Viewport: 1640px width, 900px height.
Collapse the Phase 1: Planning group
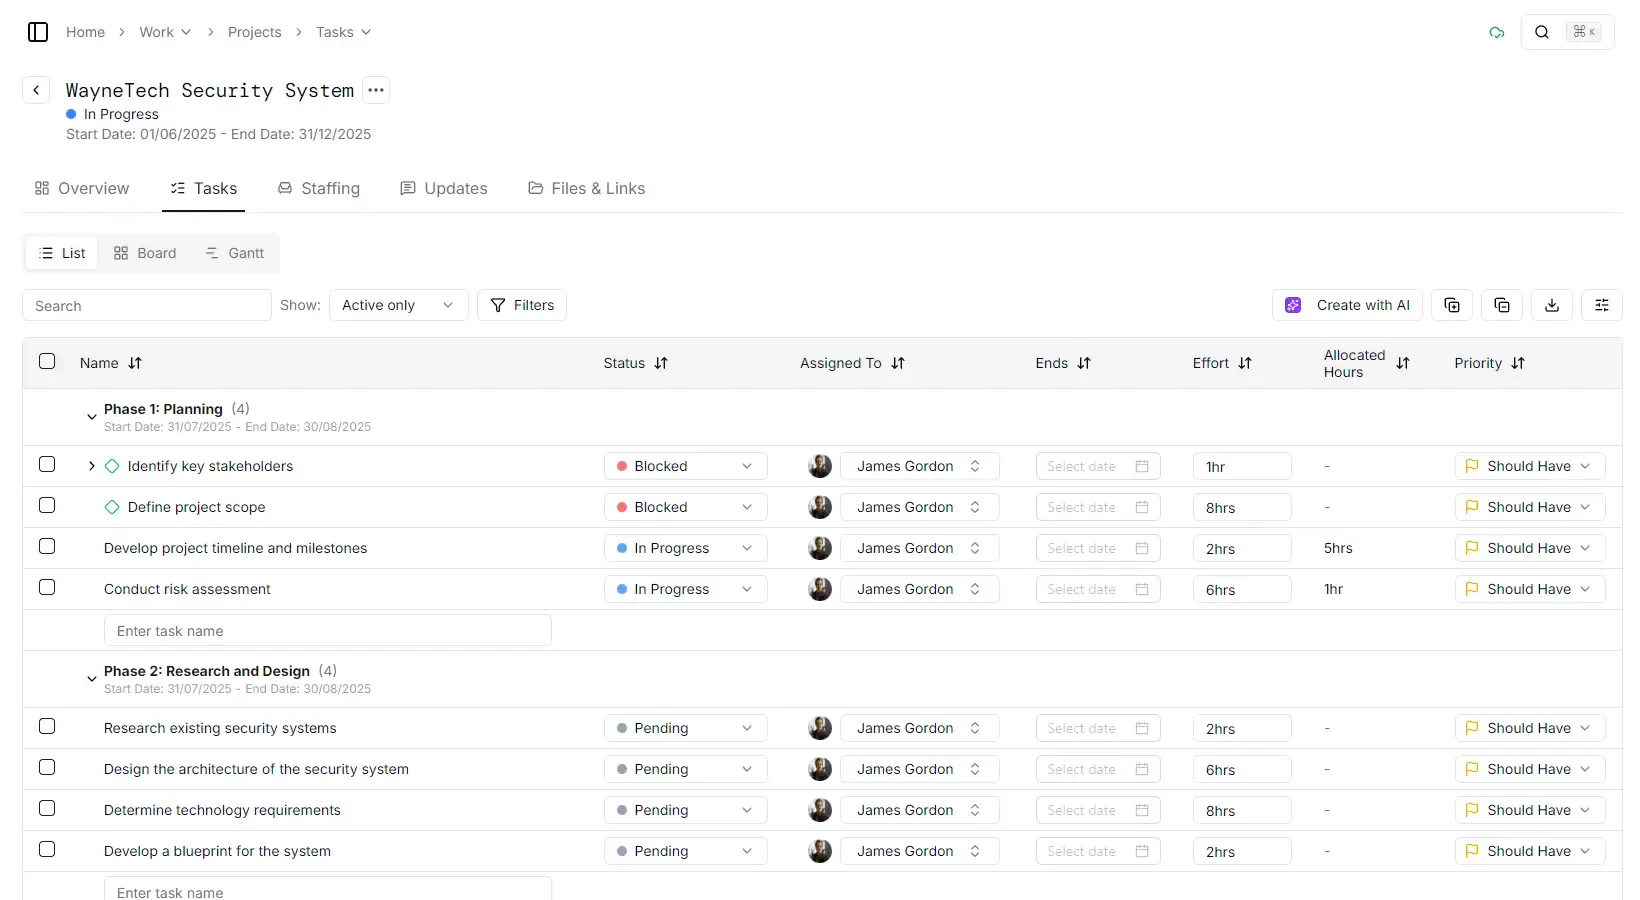click(x=92, y=417)
